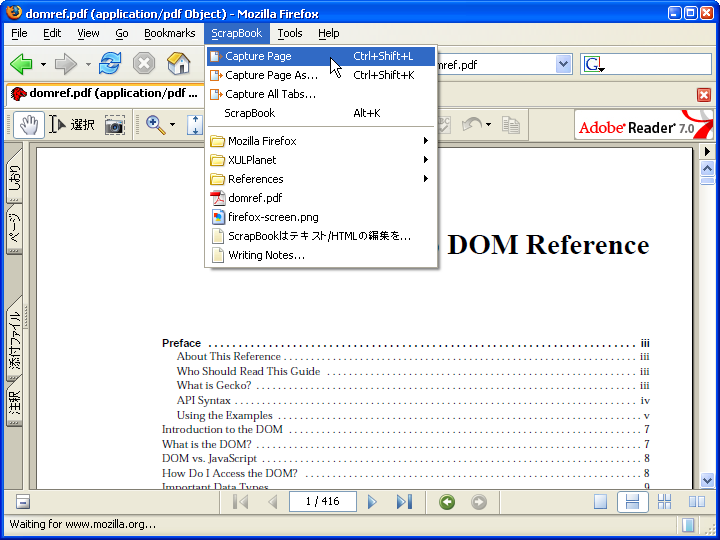Open the Forward history dropdown arrow

pos(88,64)
